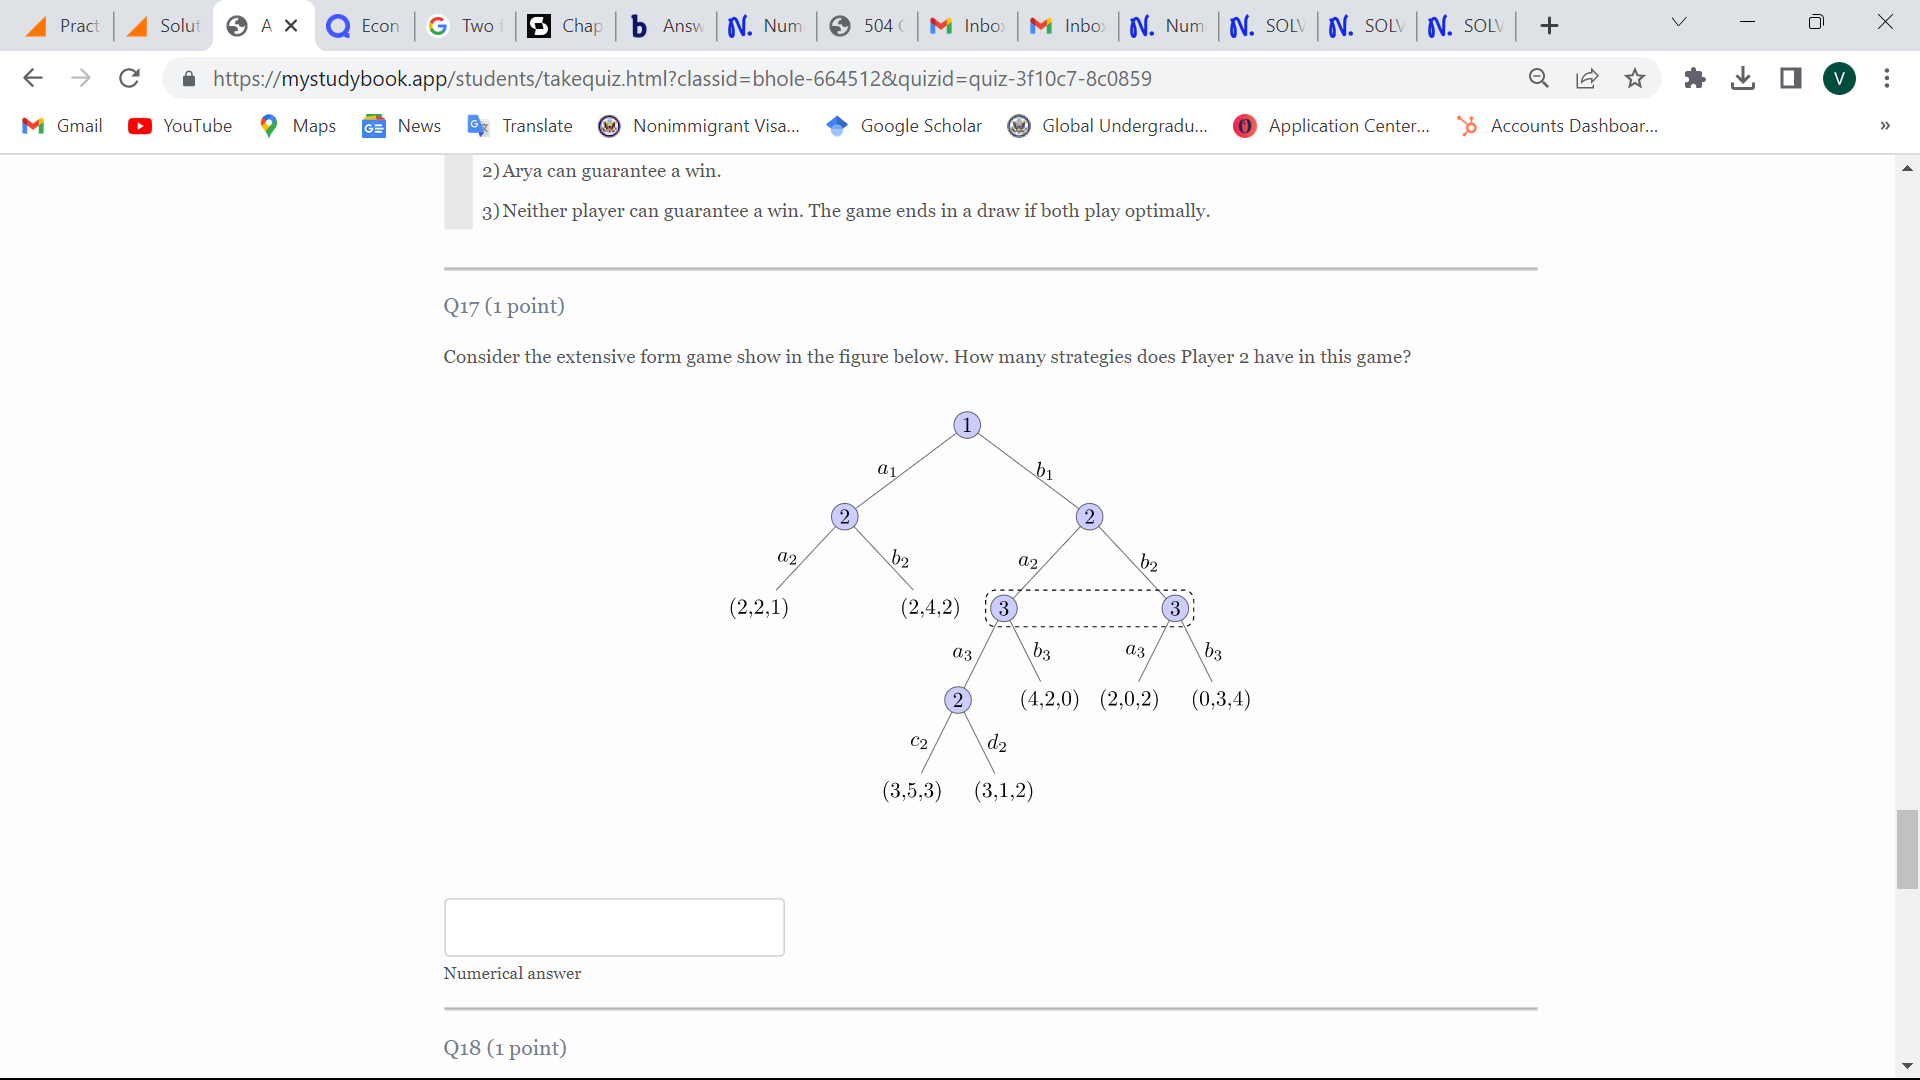
Task: Open the side panel icon
Action: tap(1791, 78)
